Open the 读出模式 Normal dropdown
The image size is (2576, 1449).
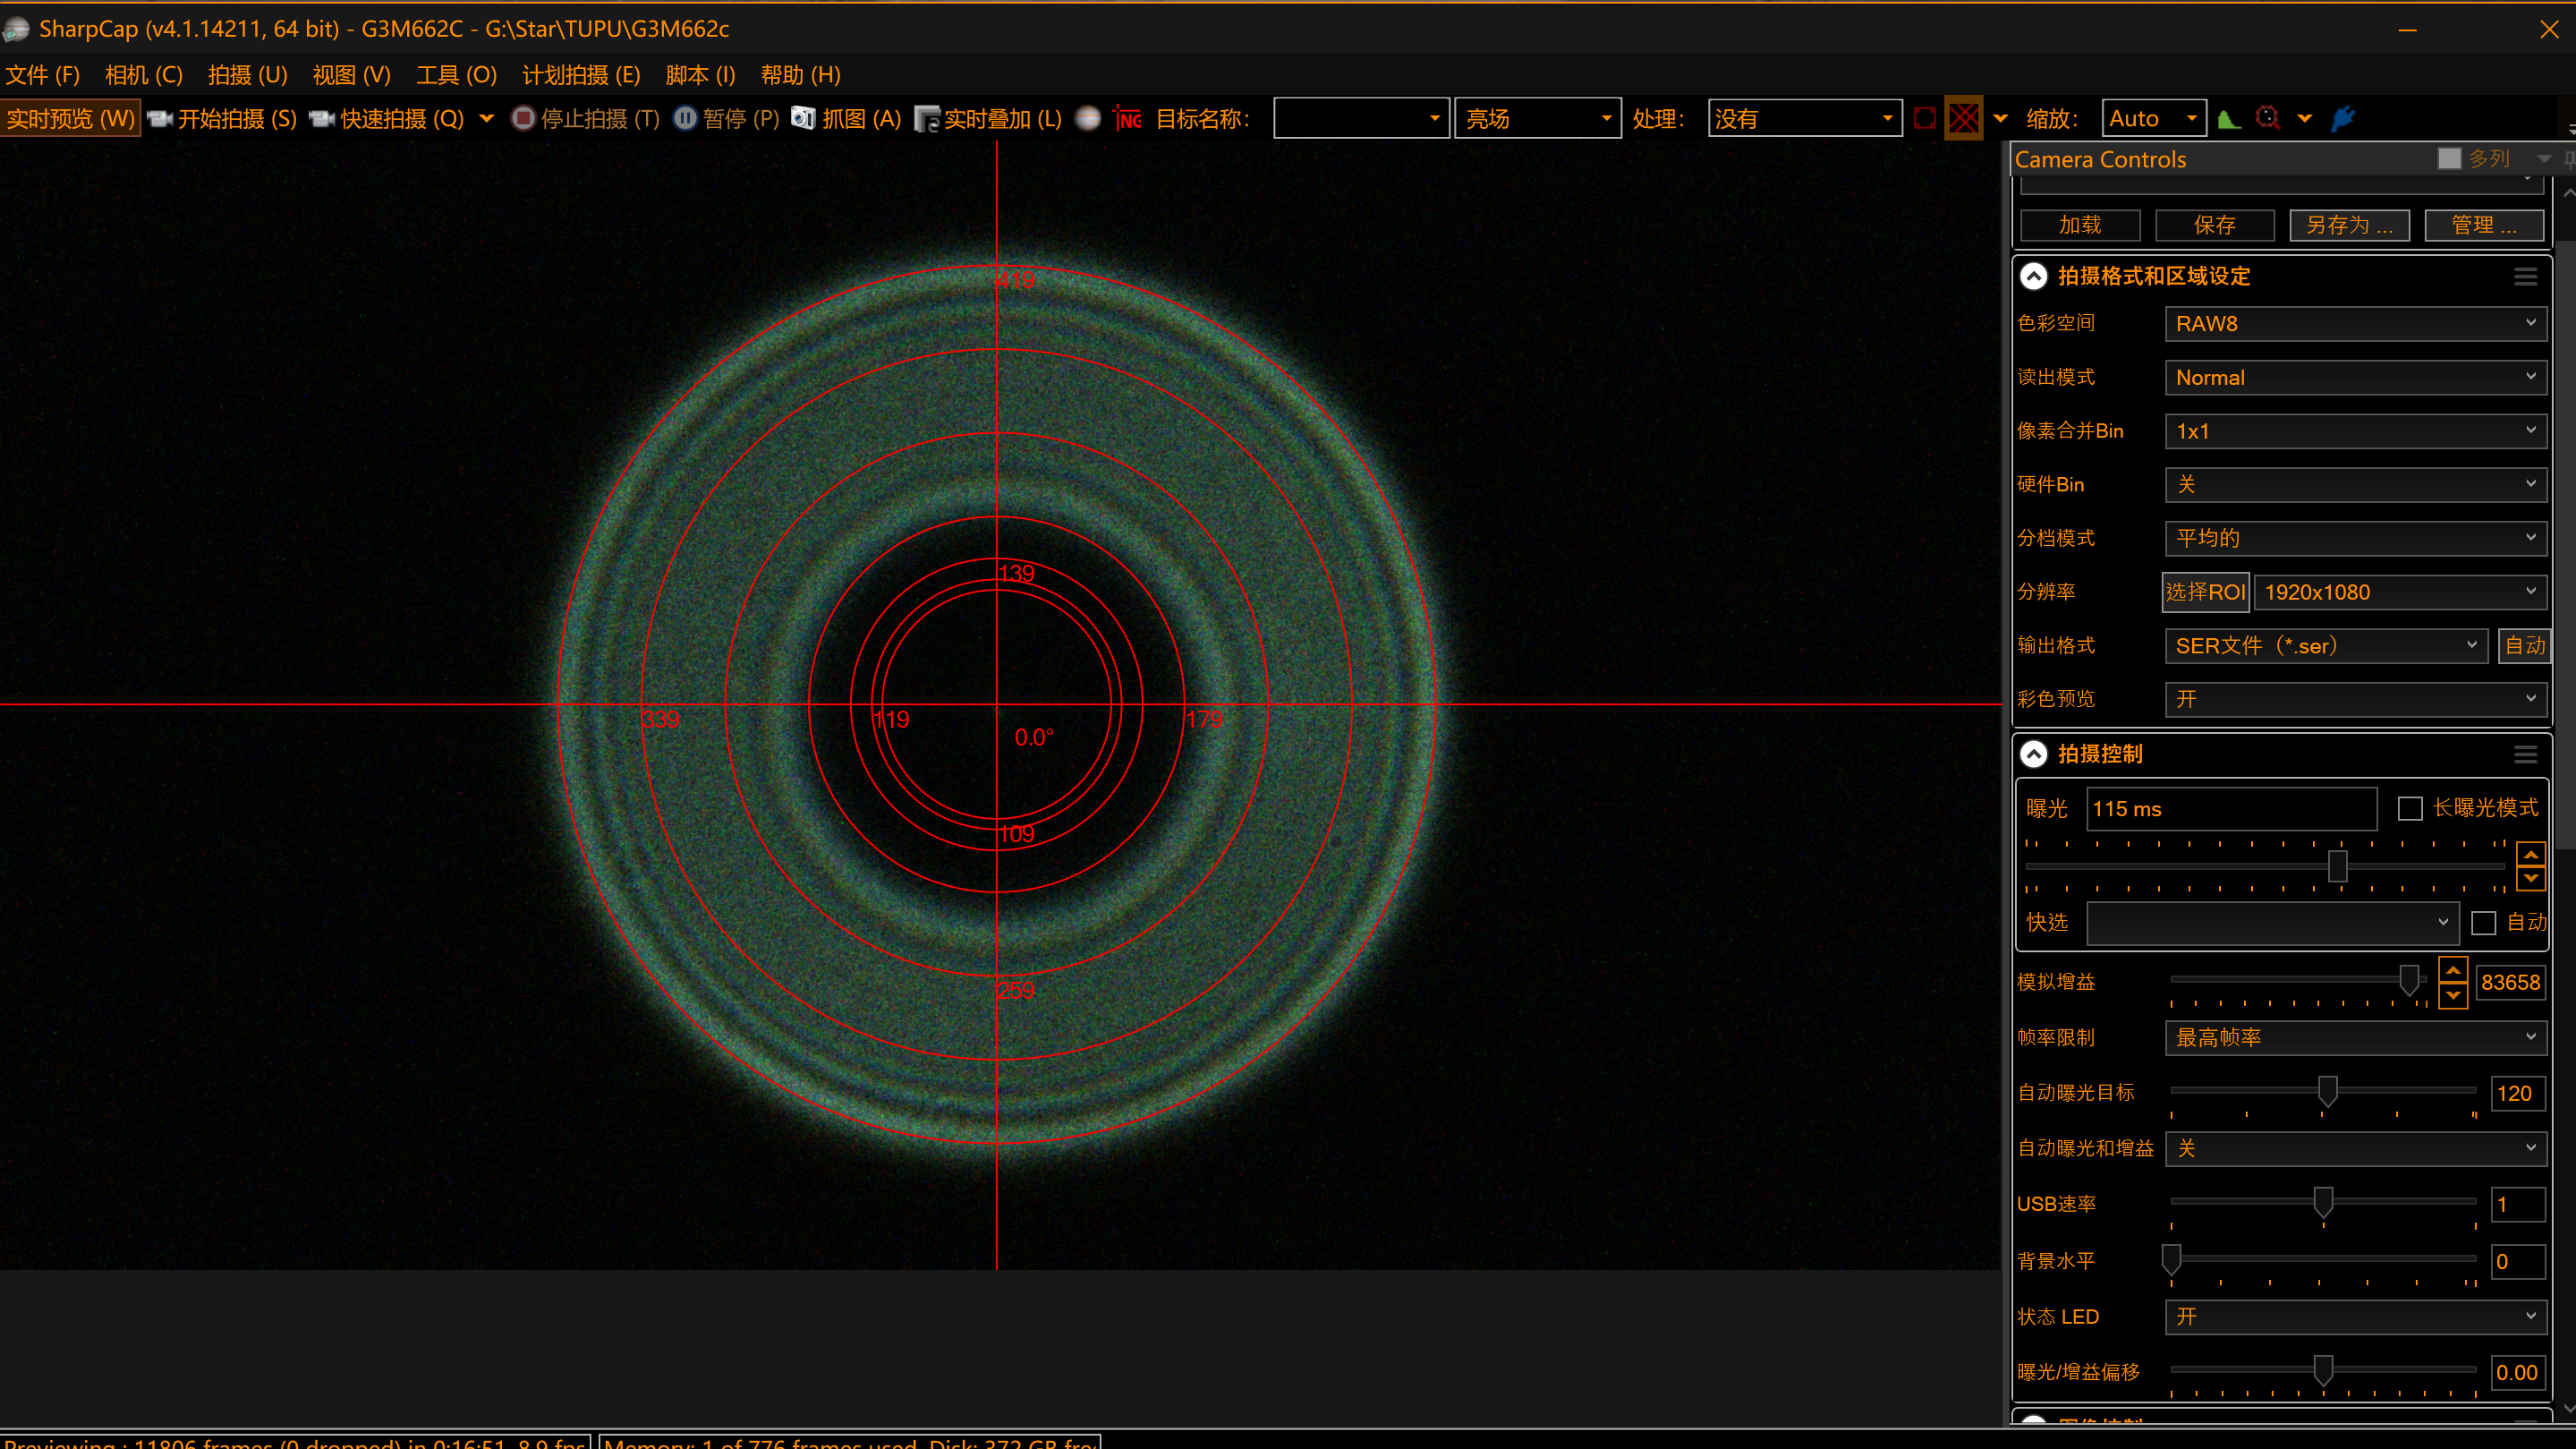(2356, 377)
